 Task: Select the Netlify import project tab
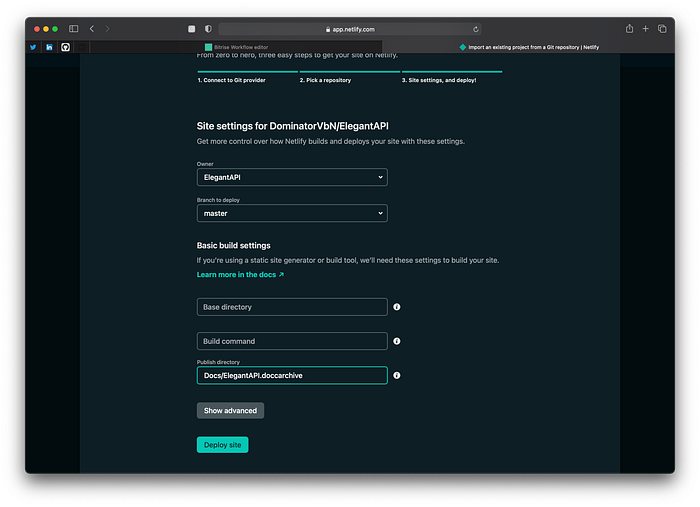pyautogui.click(x=529, y=47)
